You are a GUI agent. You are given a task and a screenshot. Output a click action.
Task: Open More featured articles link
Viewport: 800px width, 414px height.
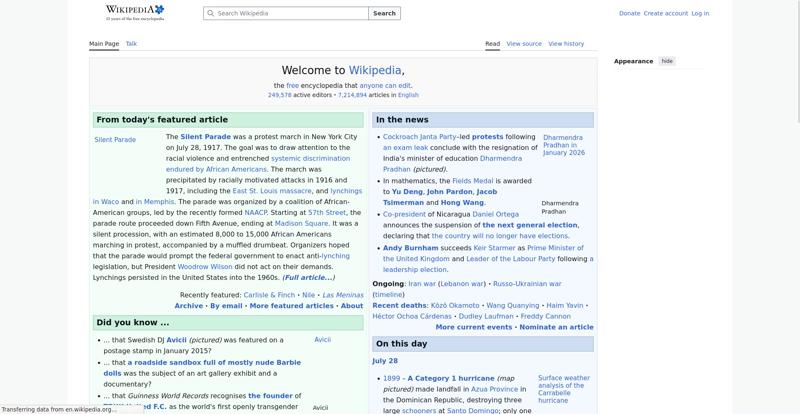291,306
